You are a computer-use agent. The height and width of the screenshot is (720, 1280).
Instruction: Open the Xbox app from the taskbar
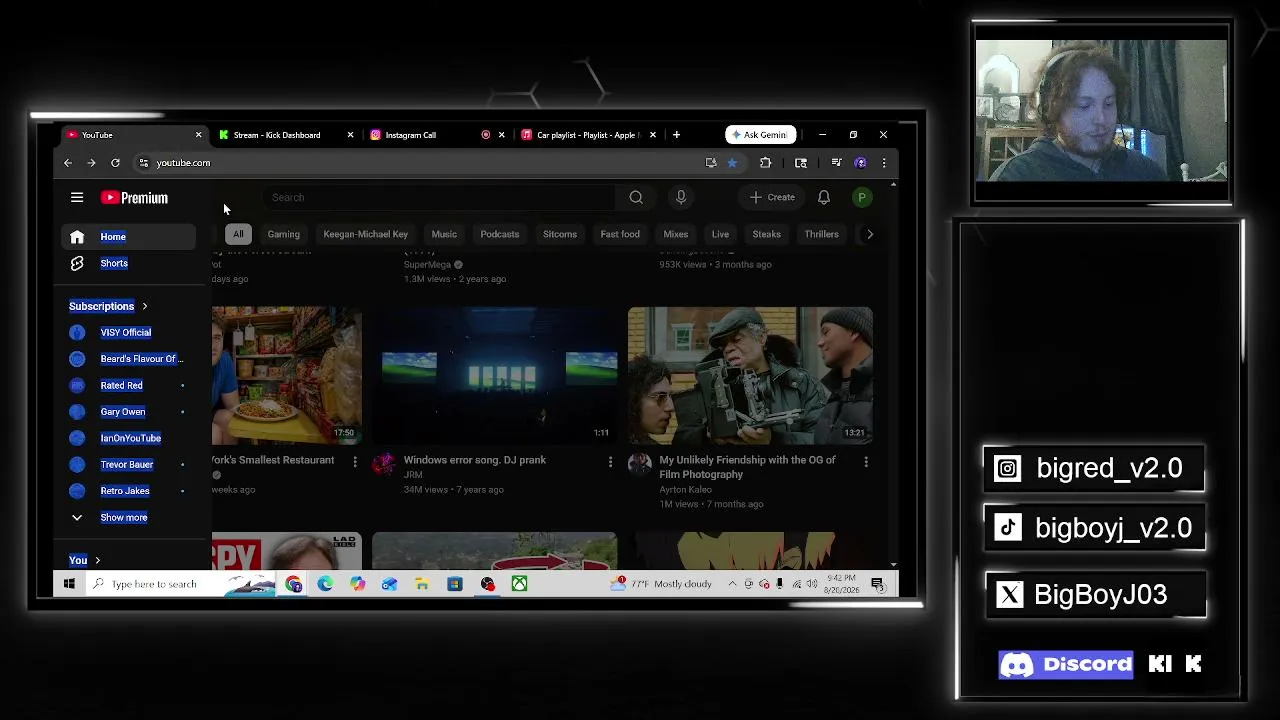click(519, 584)
